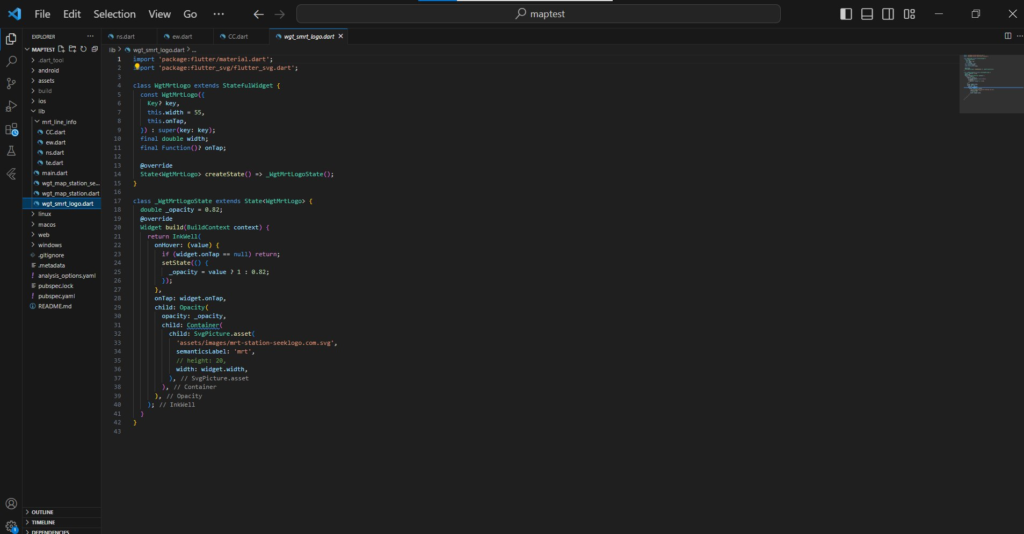Toggle the bottom Panel visibility
Screen dimensions: 1024x534
866,14
